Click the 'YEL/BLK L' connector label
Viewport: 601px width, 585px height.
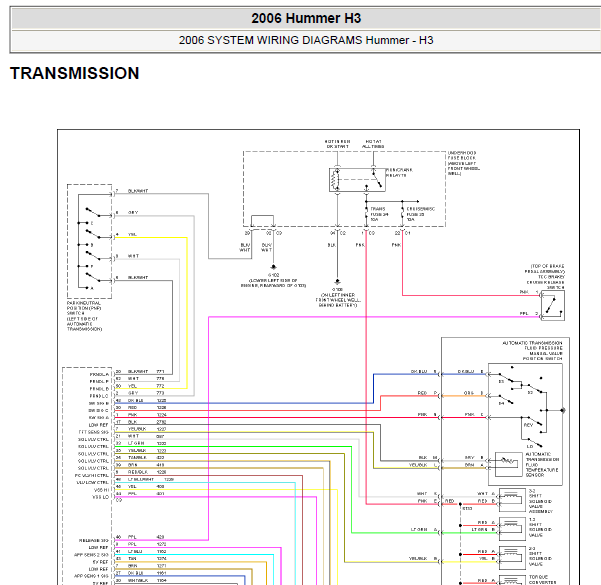[423, 465]
